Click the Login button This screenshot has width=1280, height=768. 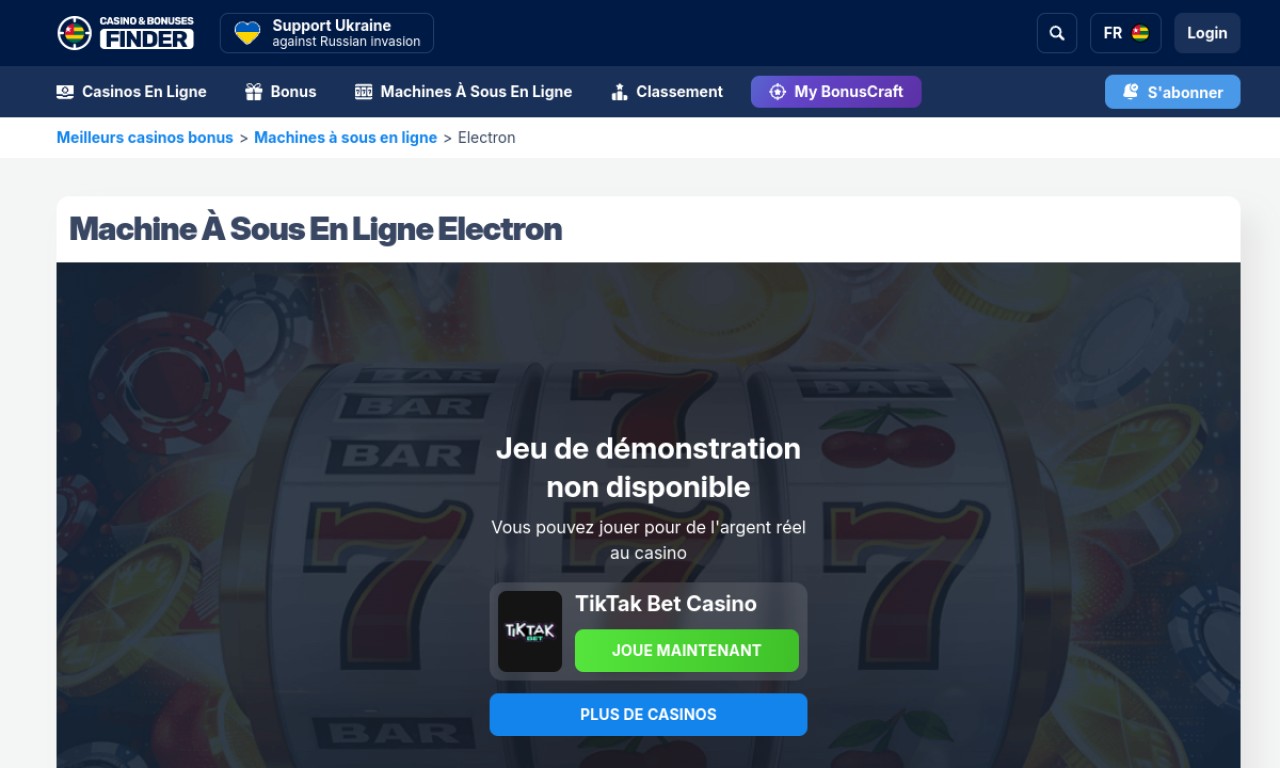(x=1207, y=33)
